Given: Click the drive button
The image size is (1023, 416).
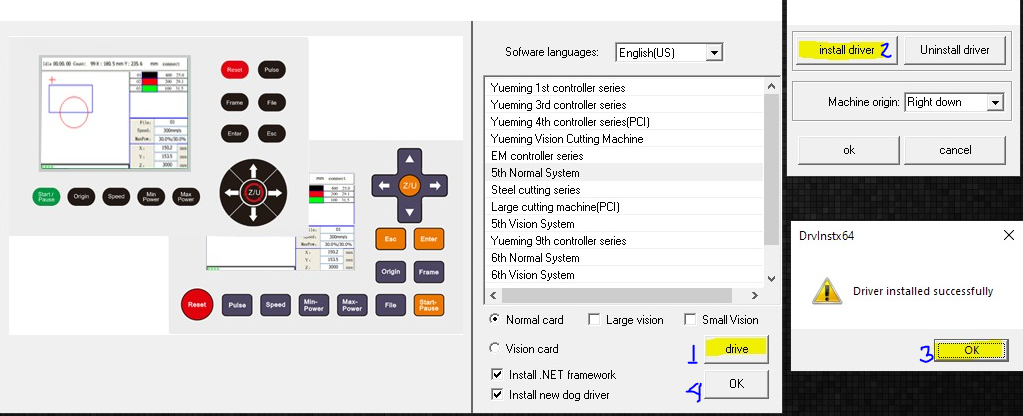Looking at the screenshot, I should (x=737, y=349).
